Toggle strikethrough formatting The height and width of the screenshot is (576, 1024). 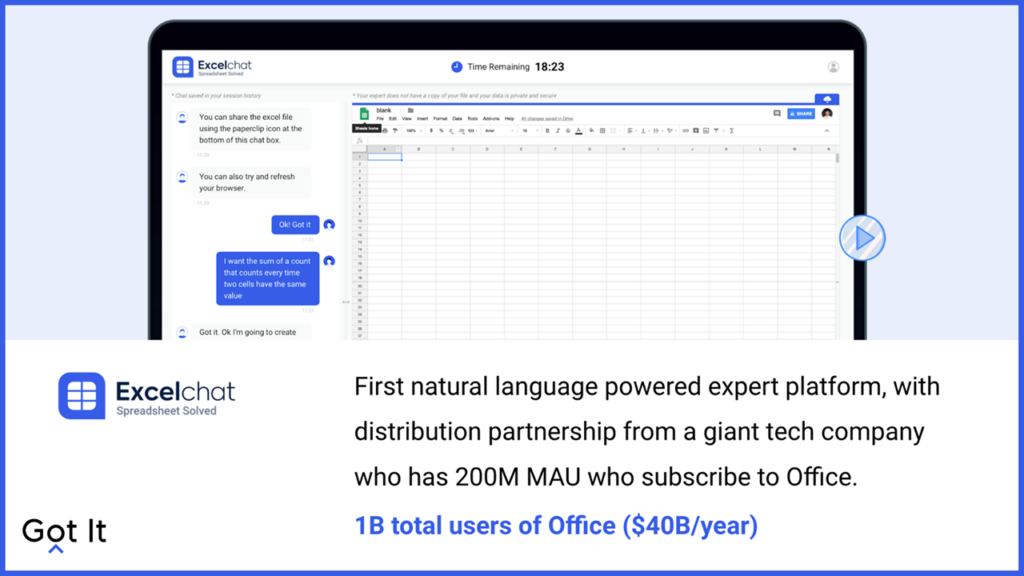pyautogui.click(x=568, y=131)
